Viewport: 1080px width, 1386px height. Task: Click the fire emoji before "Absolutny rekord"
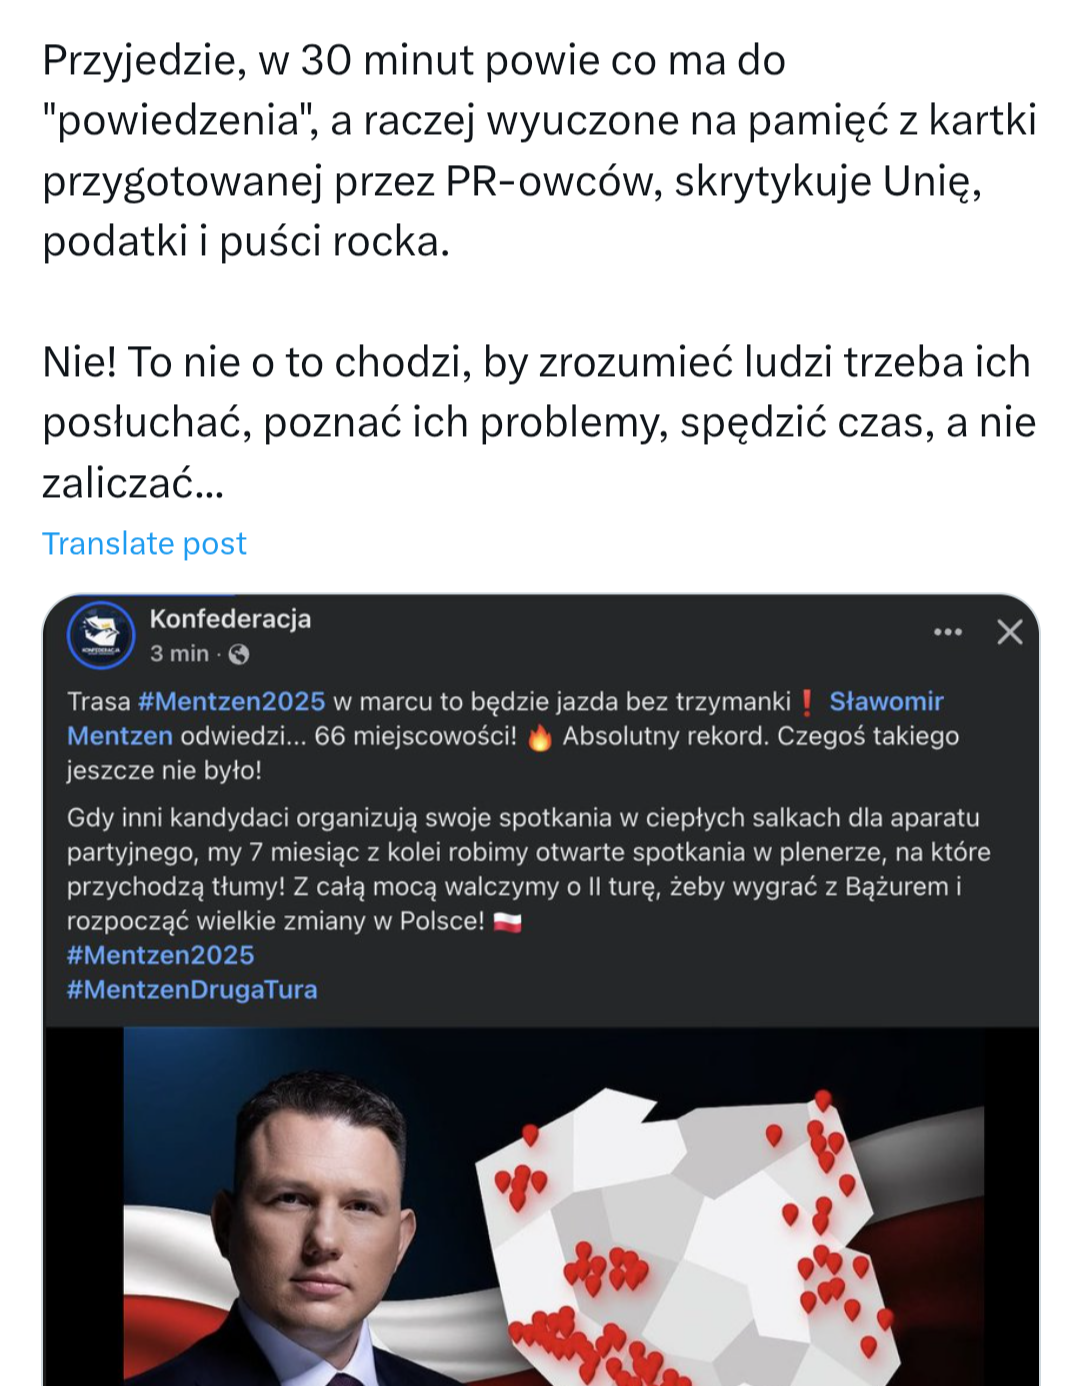coord(540,738)
